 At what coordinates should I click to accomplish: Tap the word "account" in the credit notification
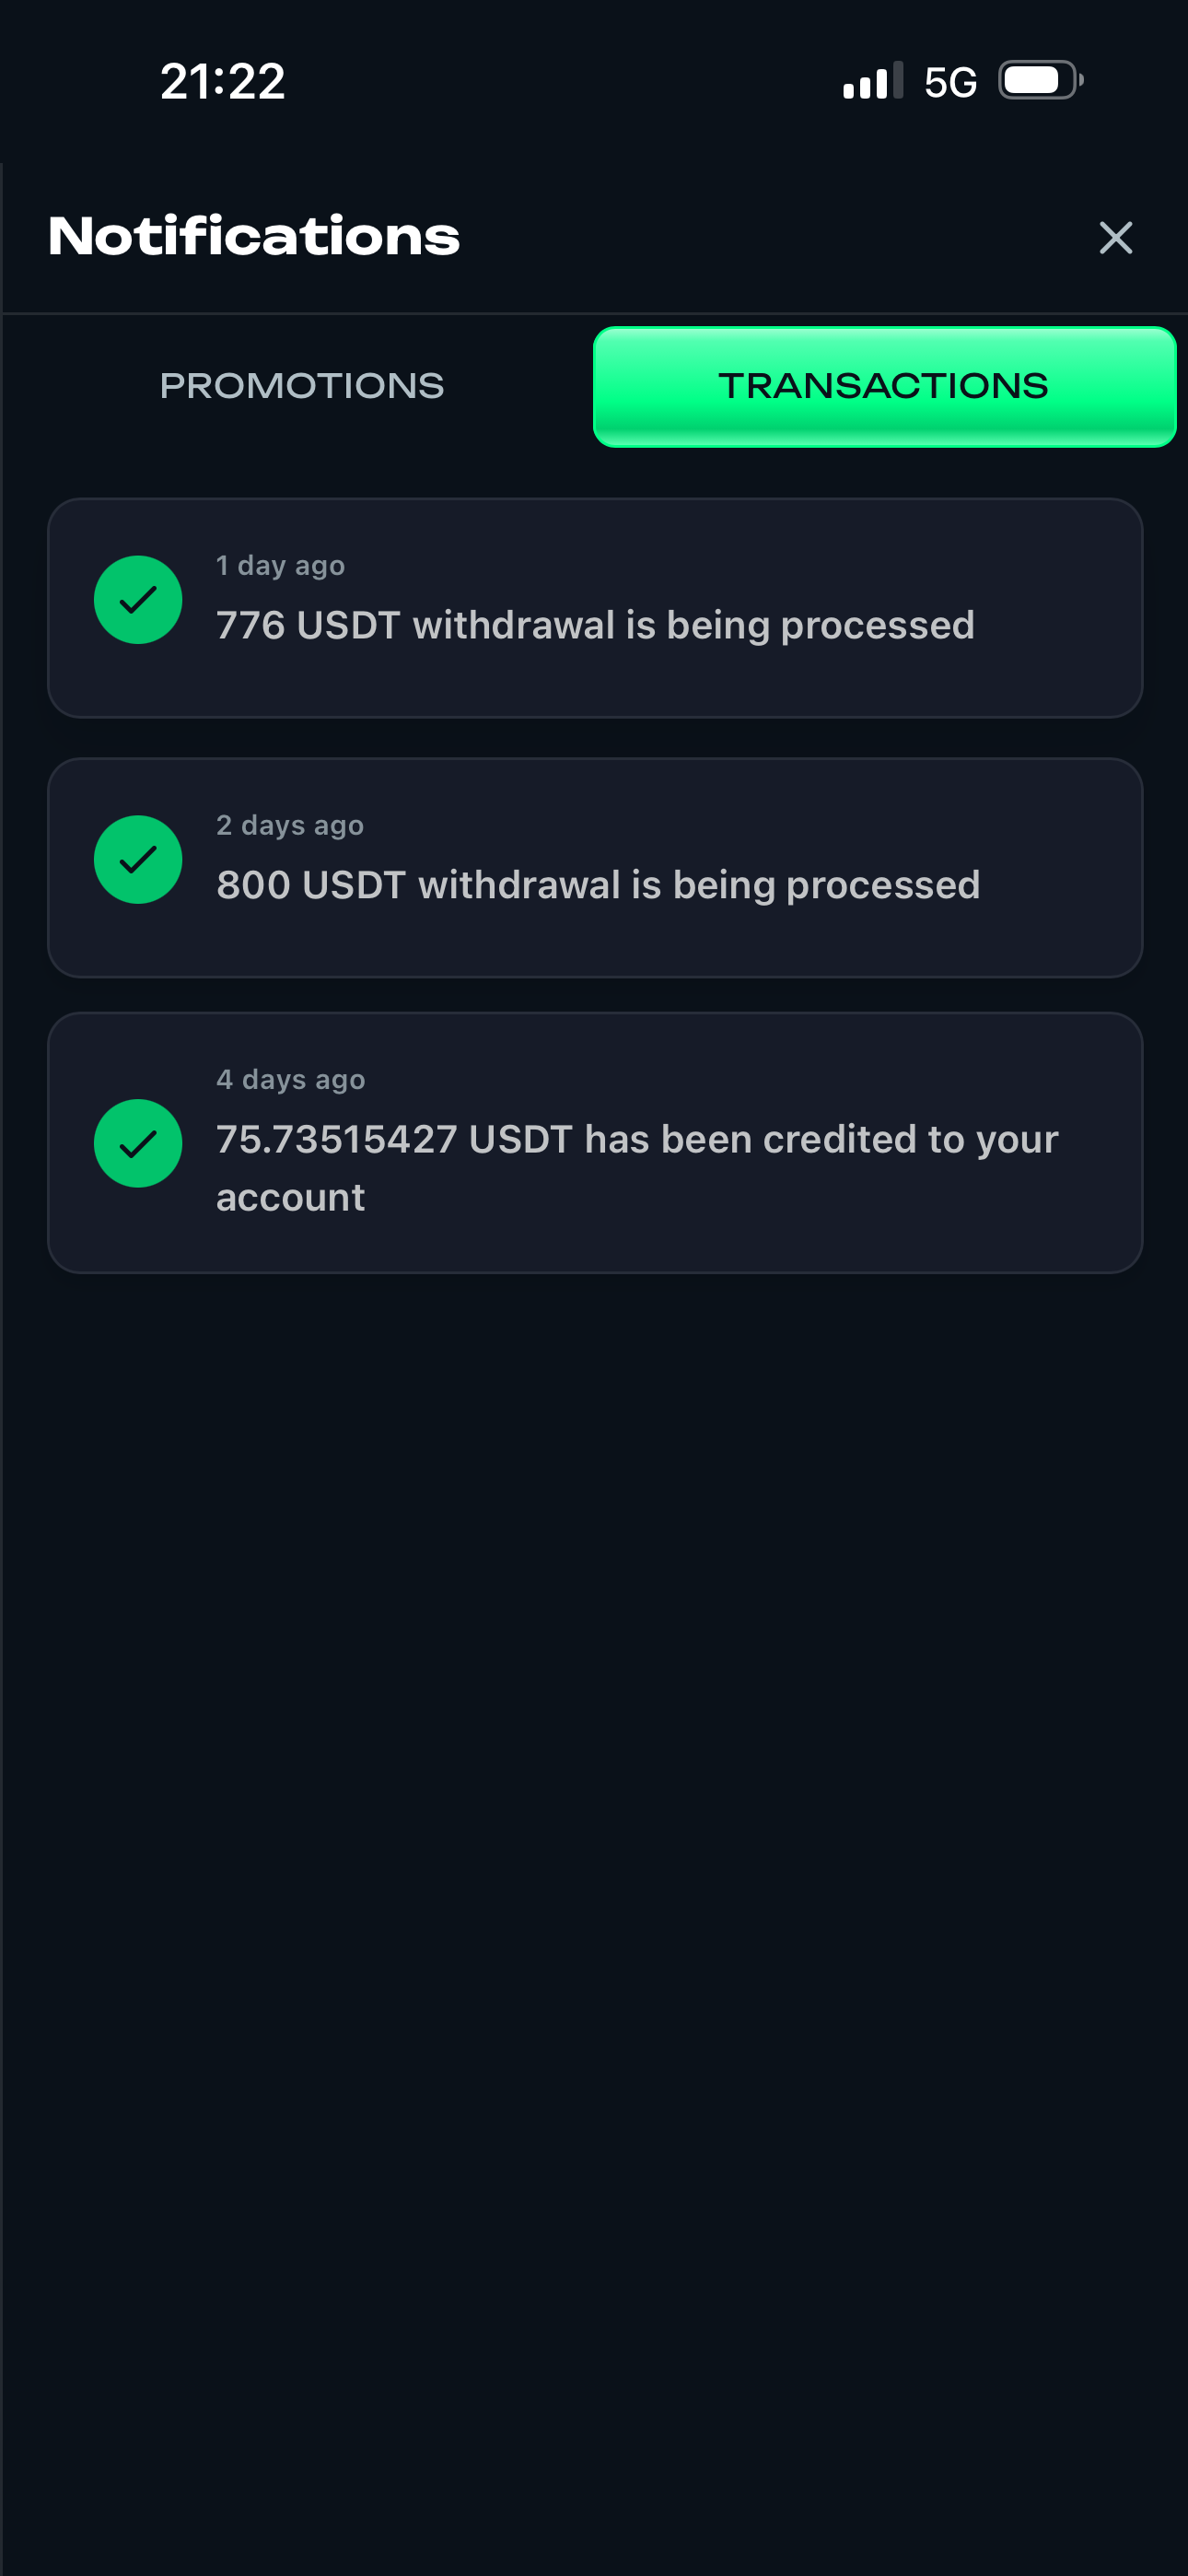[290, 1198]
